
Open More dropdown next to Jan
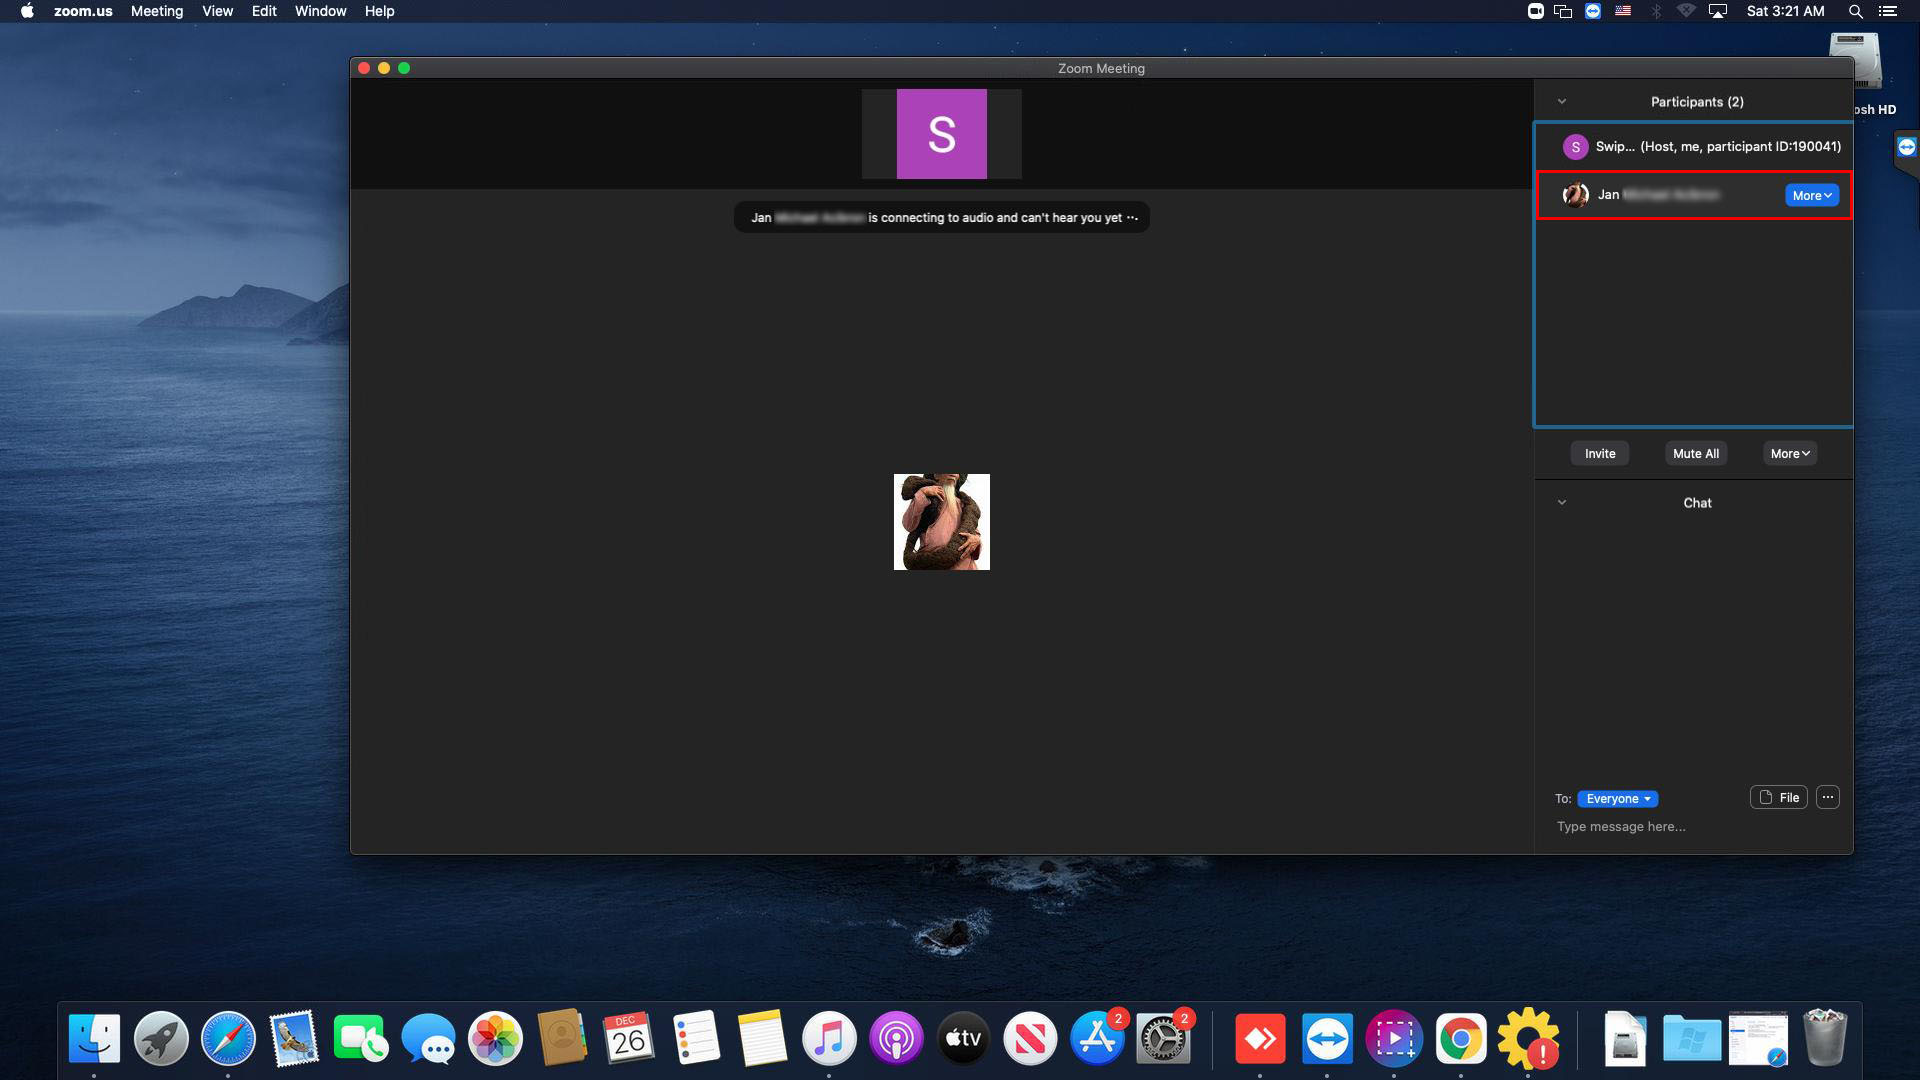coord(1811,195)
